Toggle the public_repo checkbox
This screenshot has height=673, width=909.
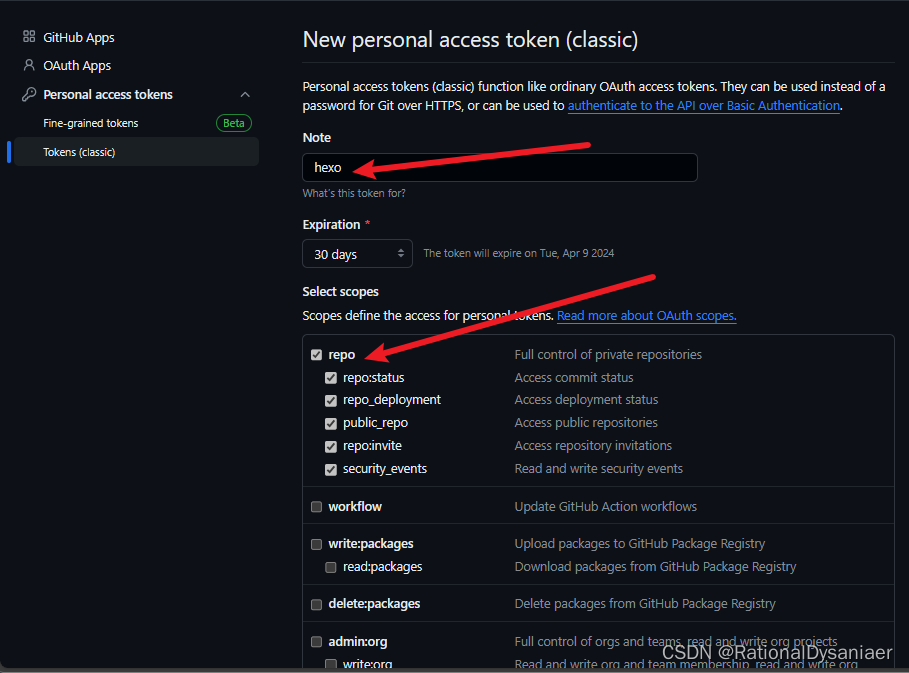tap(331, 424)
